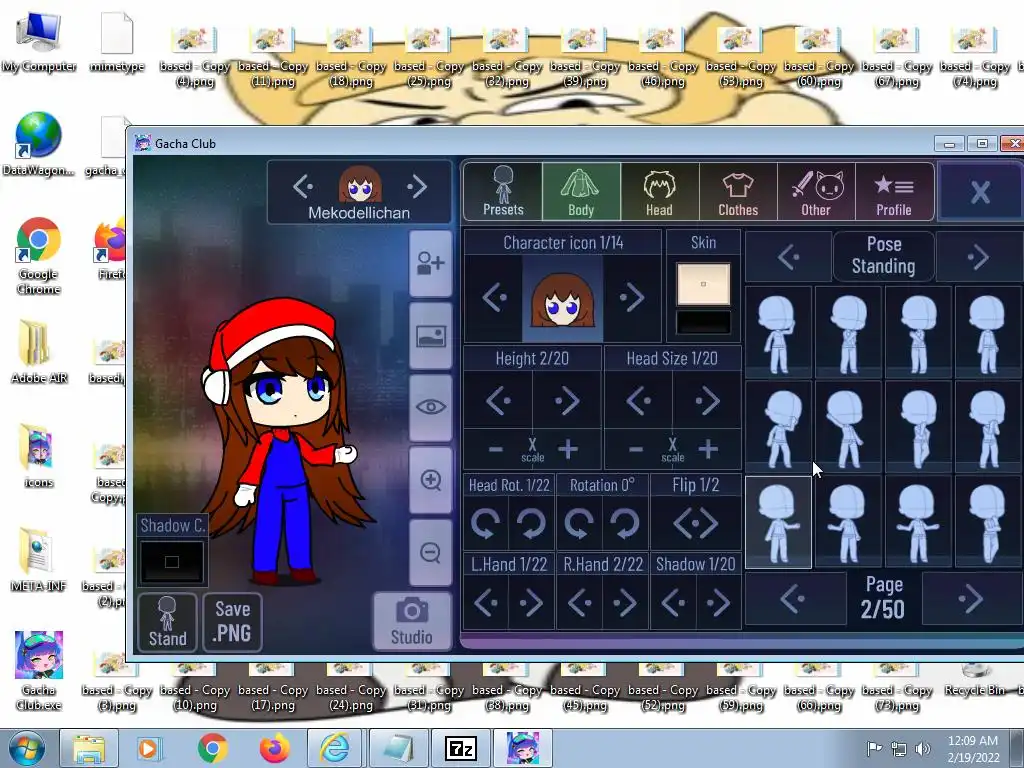Open Firefox from the taskbar
1024x768 pixels.
point(275,748)
